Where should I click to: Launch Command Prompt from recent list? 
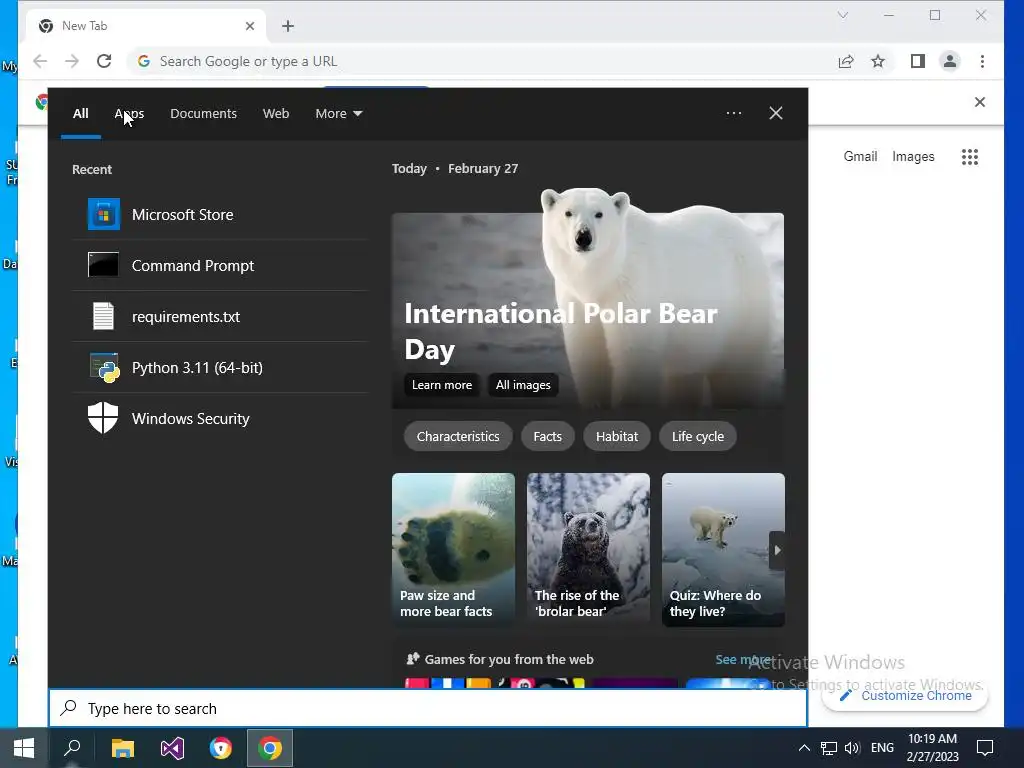(x=220, y=265)
